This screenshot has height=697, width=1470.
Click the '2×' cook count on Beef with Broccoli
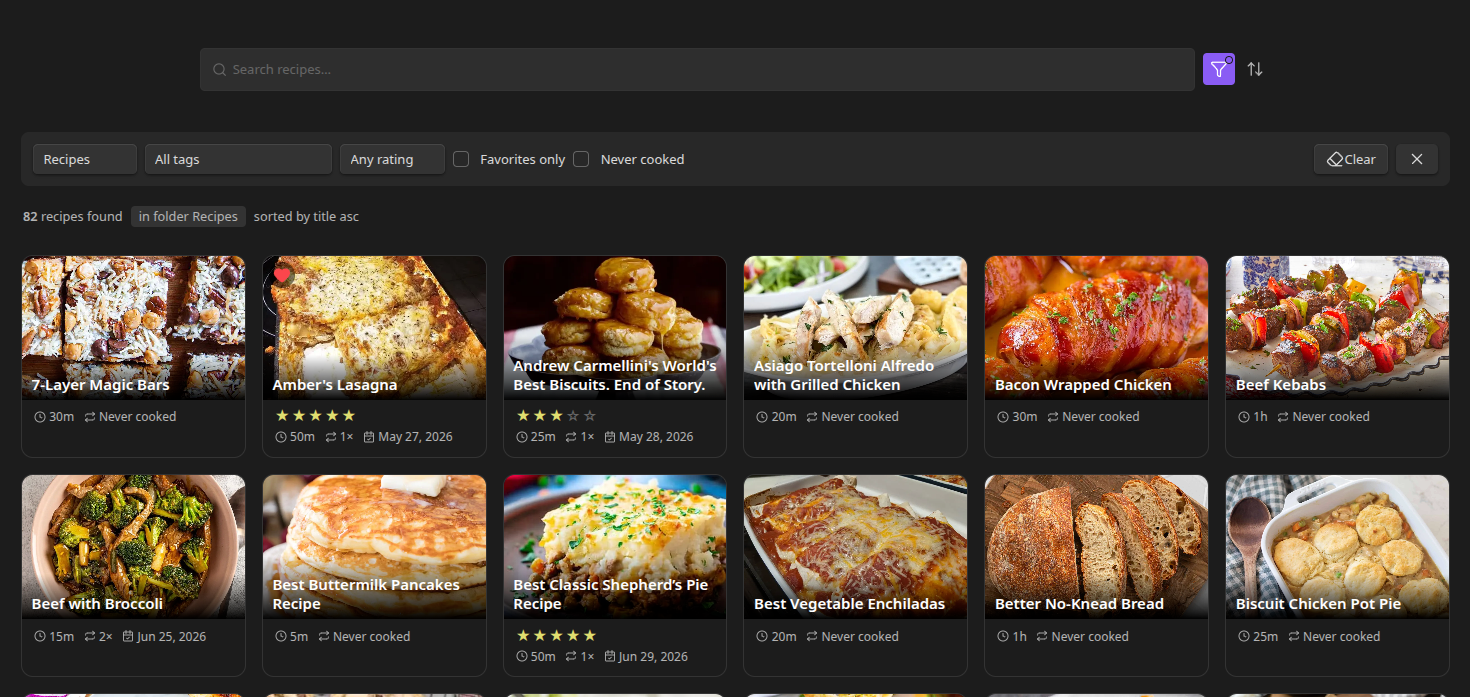[106, 636]
